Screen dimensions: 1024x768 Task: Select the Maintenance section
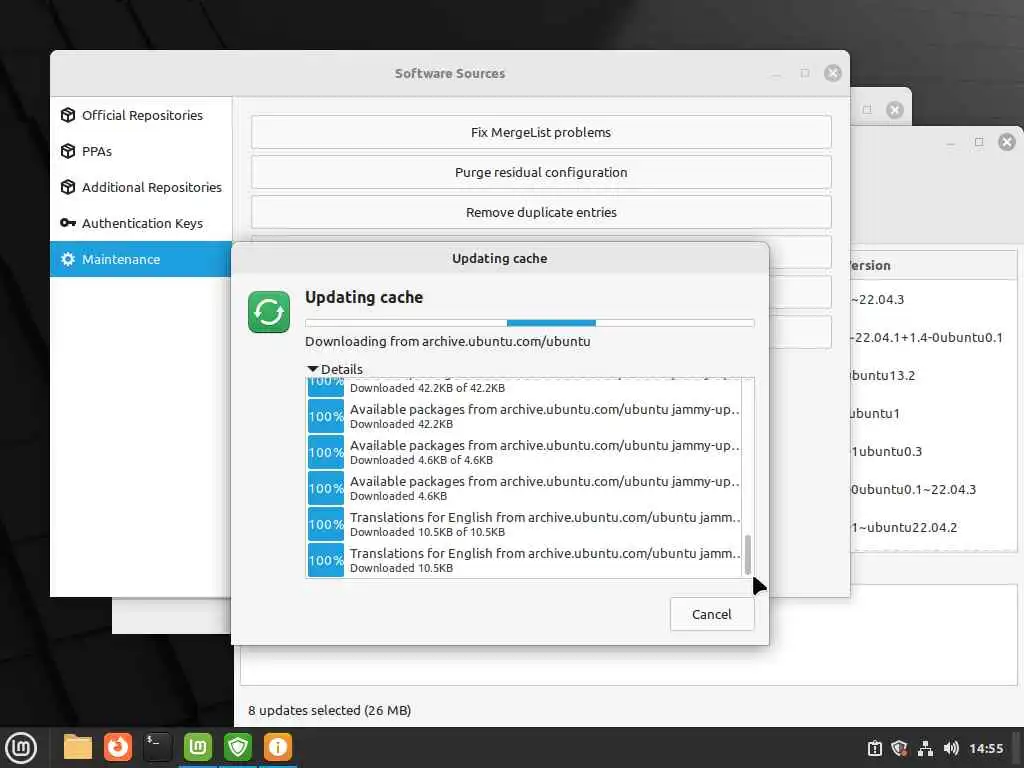(x=141, y=259)
